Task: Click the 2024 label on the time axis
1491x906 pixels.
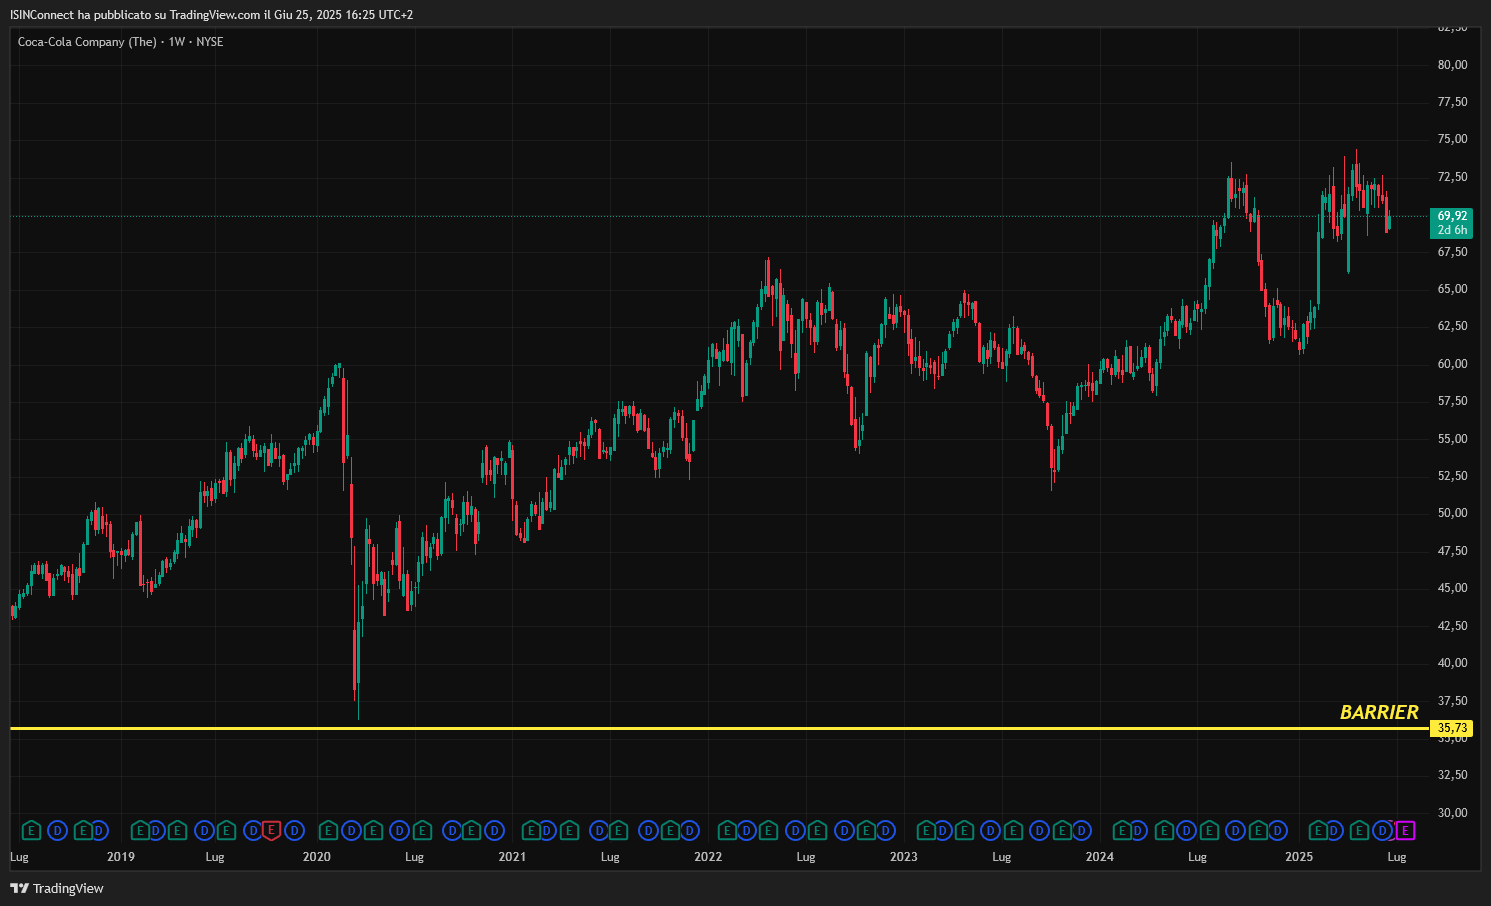Action: click(x=1100, y=857)
